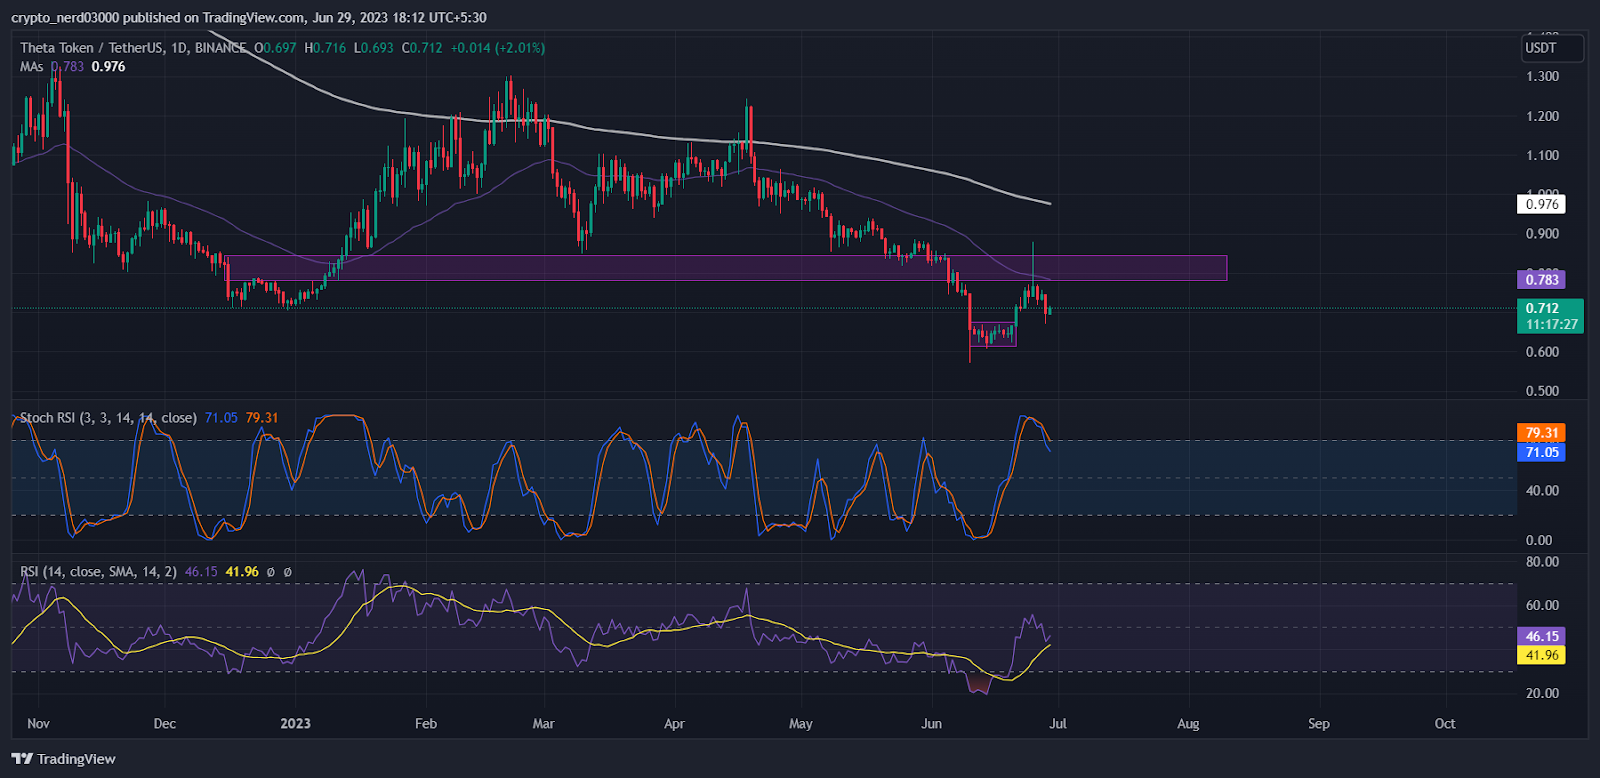Viewport: 1600px width, 778px height.
Task: Open the RSI (14, close, SMA) legend
Action: click(98, 572)
